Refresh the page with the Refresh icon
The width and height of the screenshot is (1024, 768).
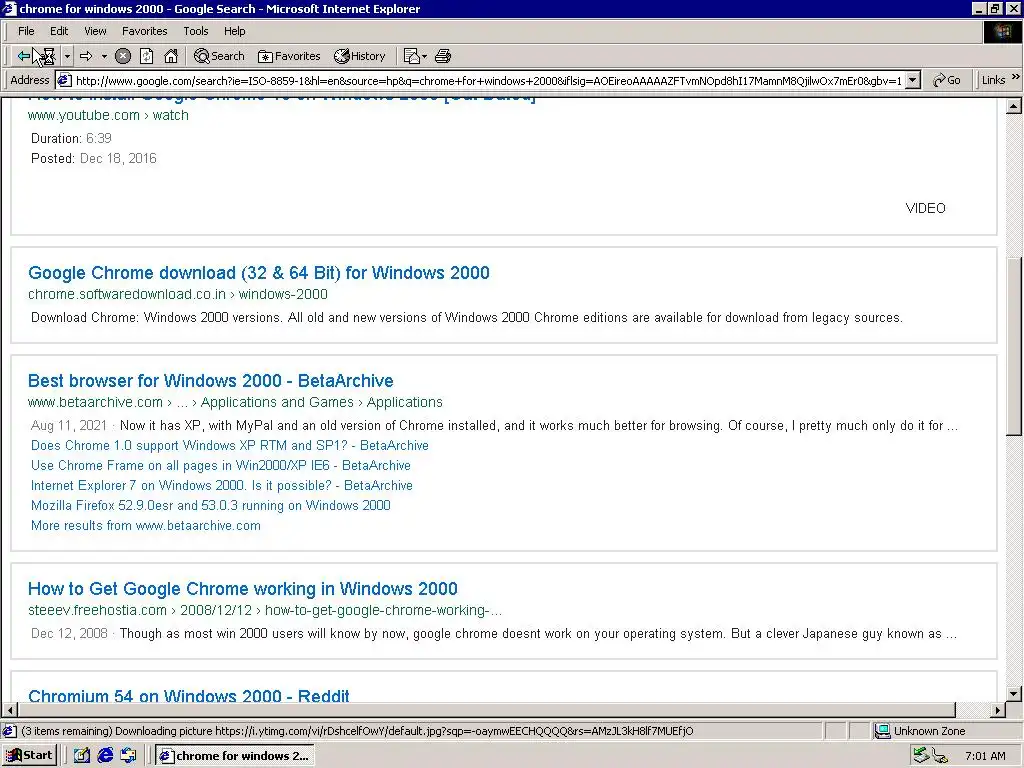pos(146,56)
